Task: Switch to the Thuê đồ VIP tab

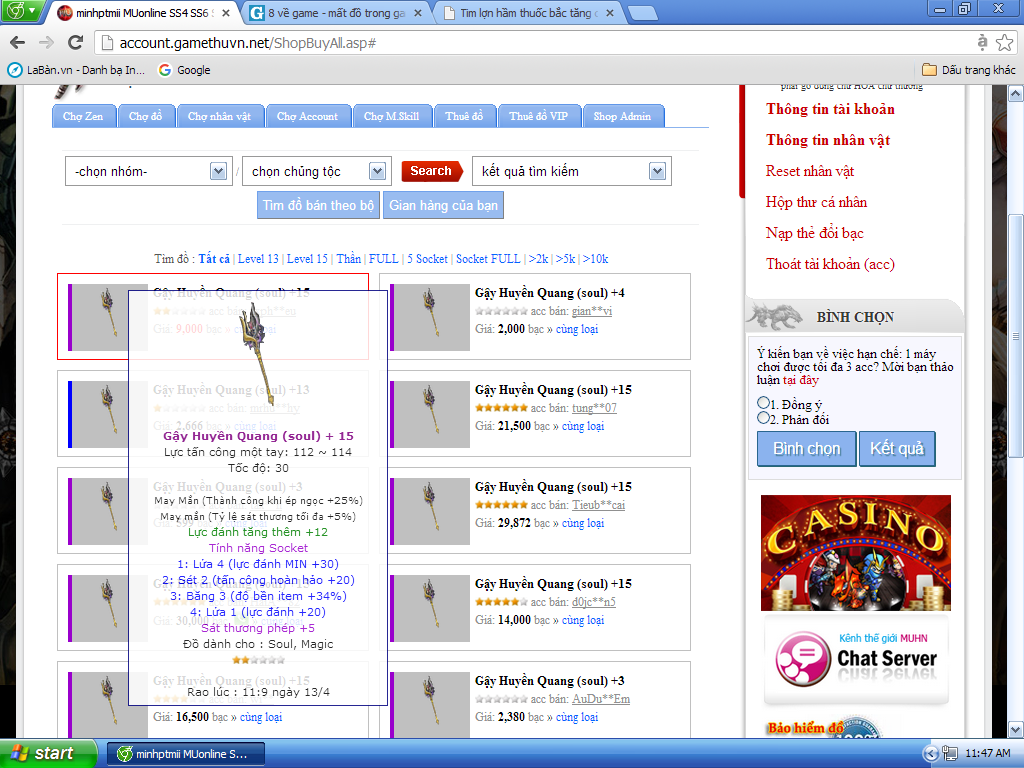Action: (x=539, y=116)
